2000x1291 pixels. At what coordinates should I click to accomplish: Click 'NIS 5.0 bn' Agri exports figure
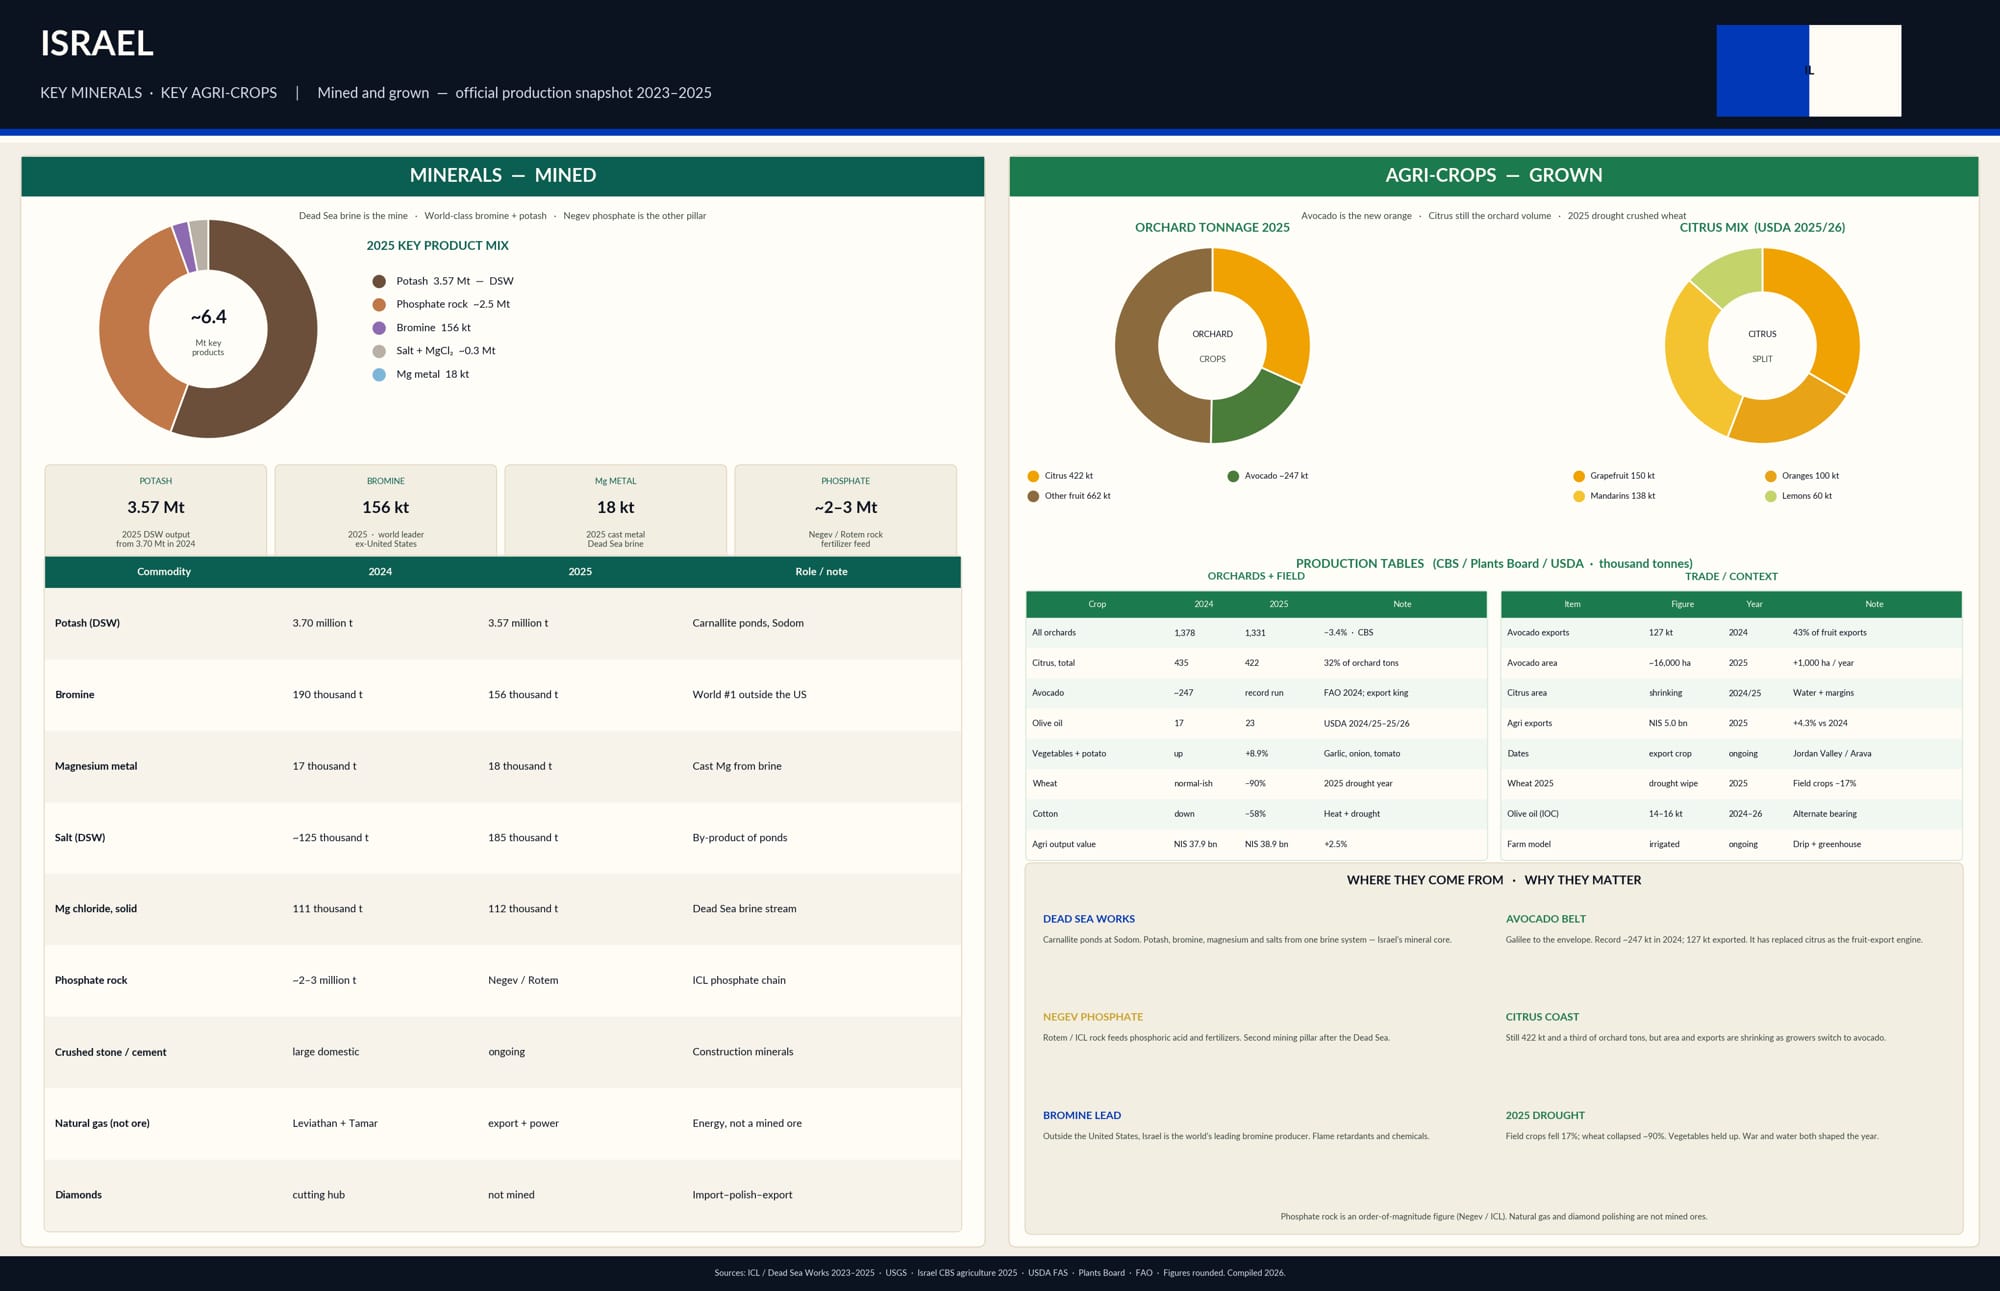coord(1668,723)
